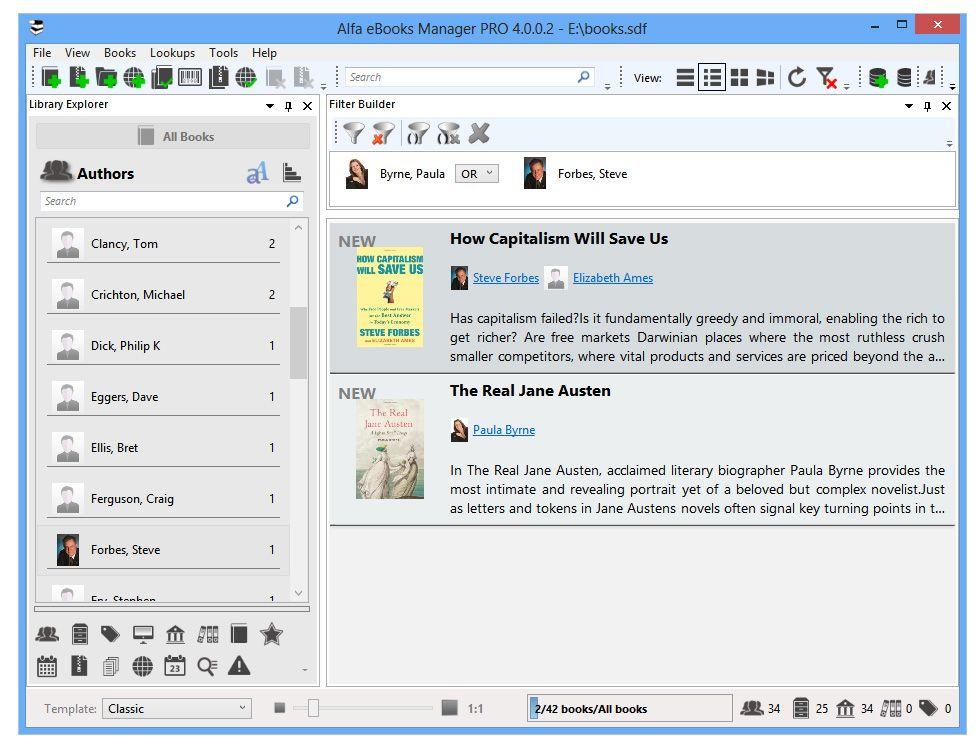Open the saved searches magnifier icon
Viewport: 980px width, 753px height.
point(207,666)
